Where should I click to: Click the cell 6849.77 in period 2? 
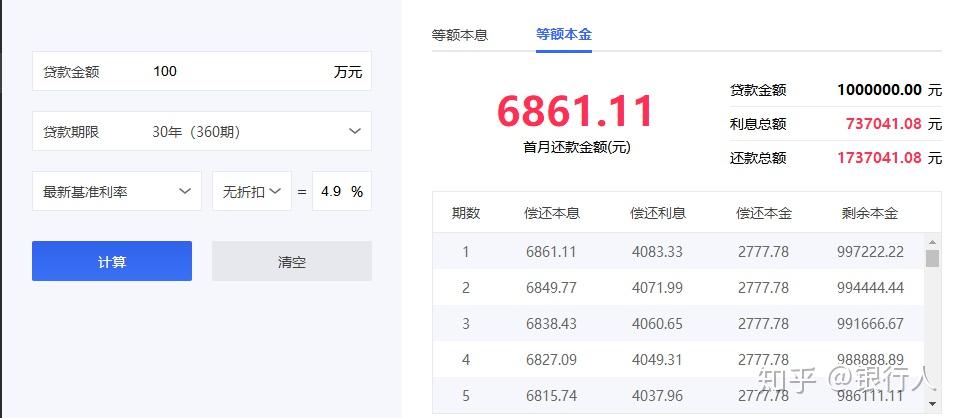551,287
